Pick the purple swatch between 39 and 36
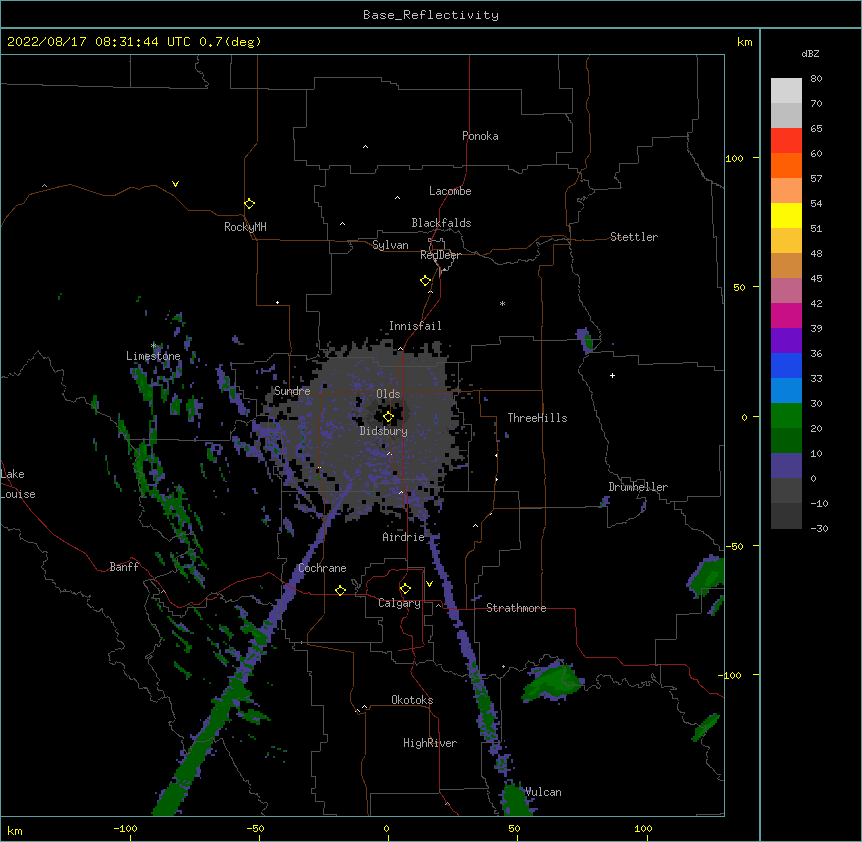The width and height of the screenshot is (862, 842). [786, 341]
